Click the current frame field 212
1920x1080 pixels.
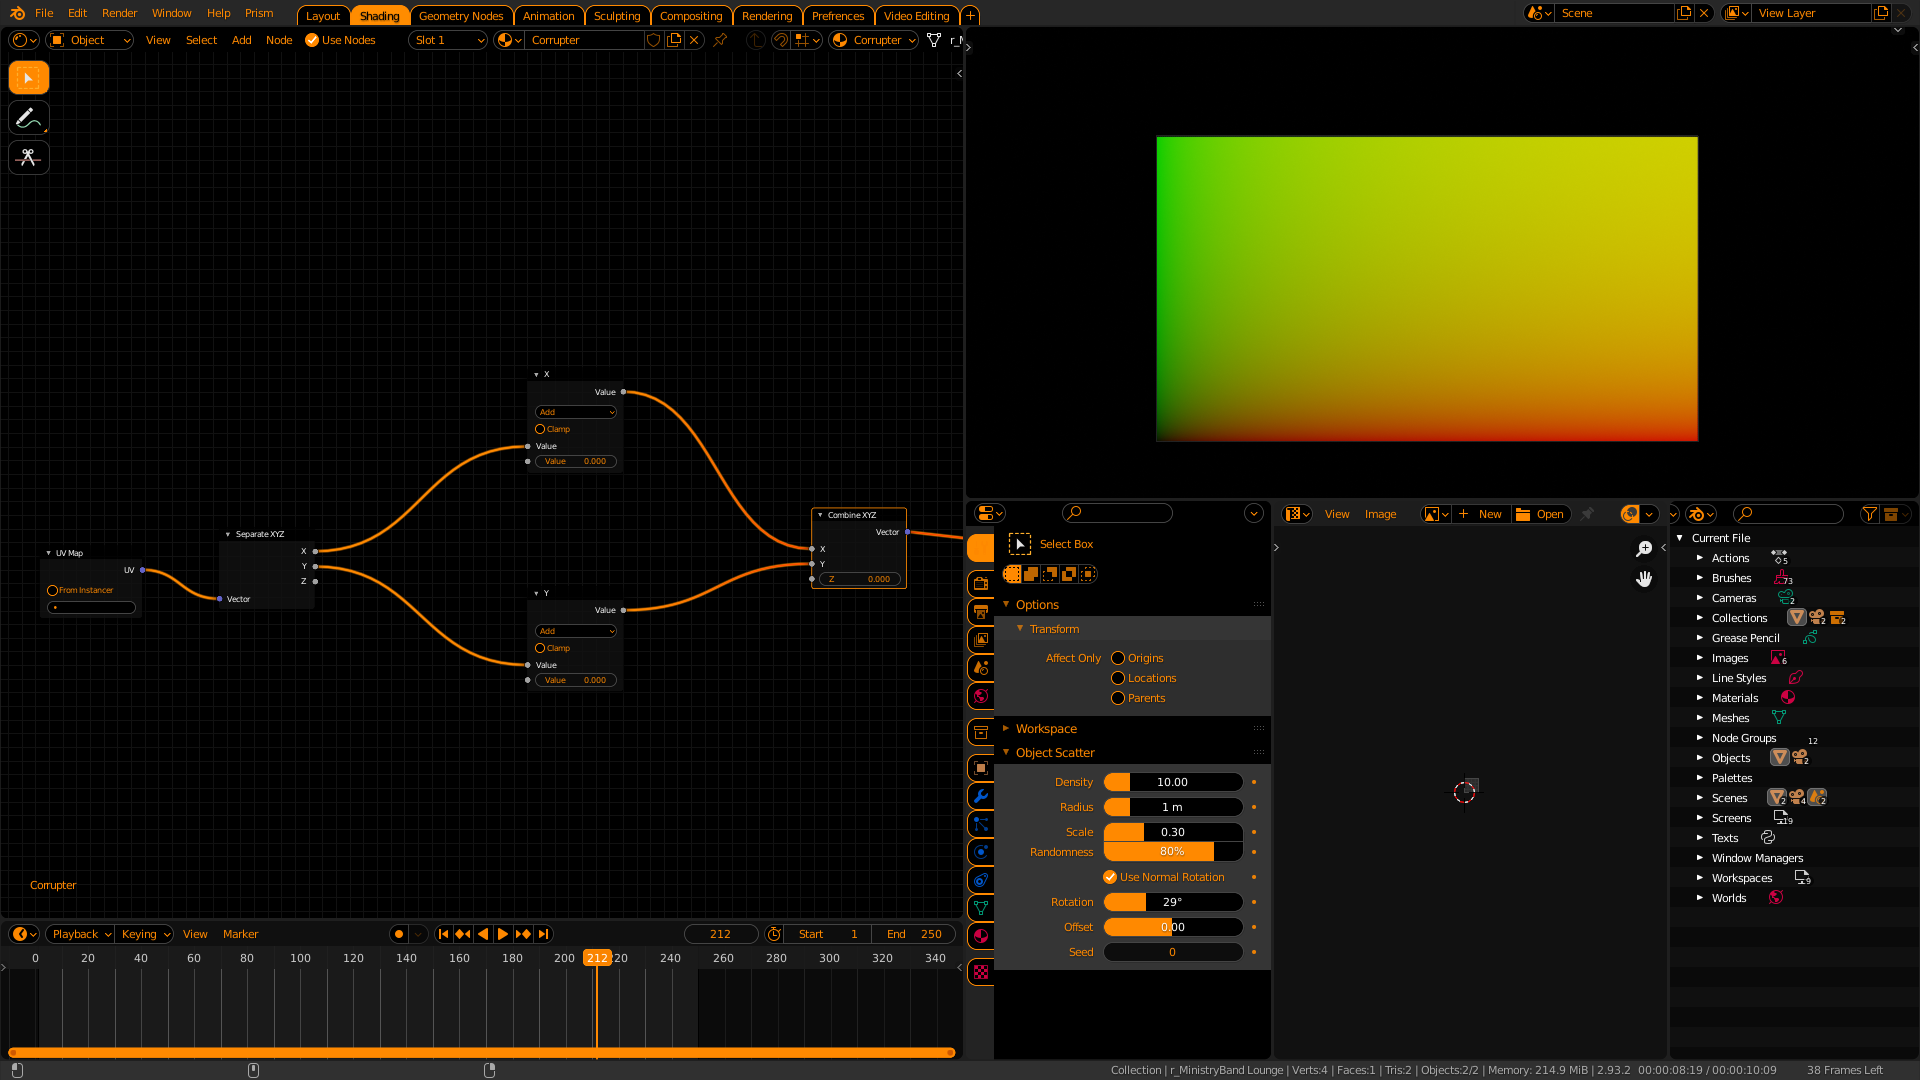(720, 934)
